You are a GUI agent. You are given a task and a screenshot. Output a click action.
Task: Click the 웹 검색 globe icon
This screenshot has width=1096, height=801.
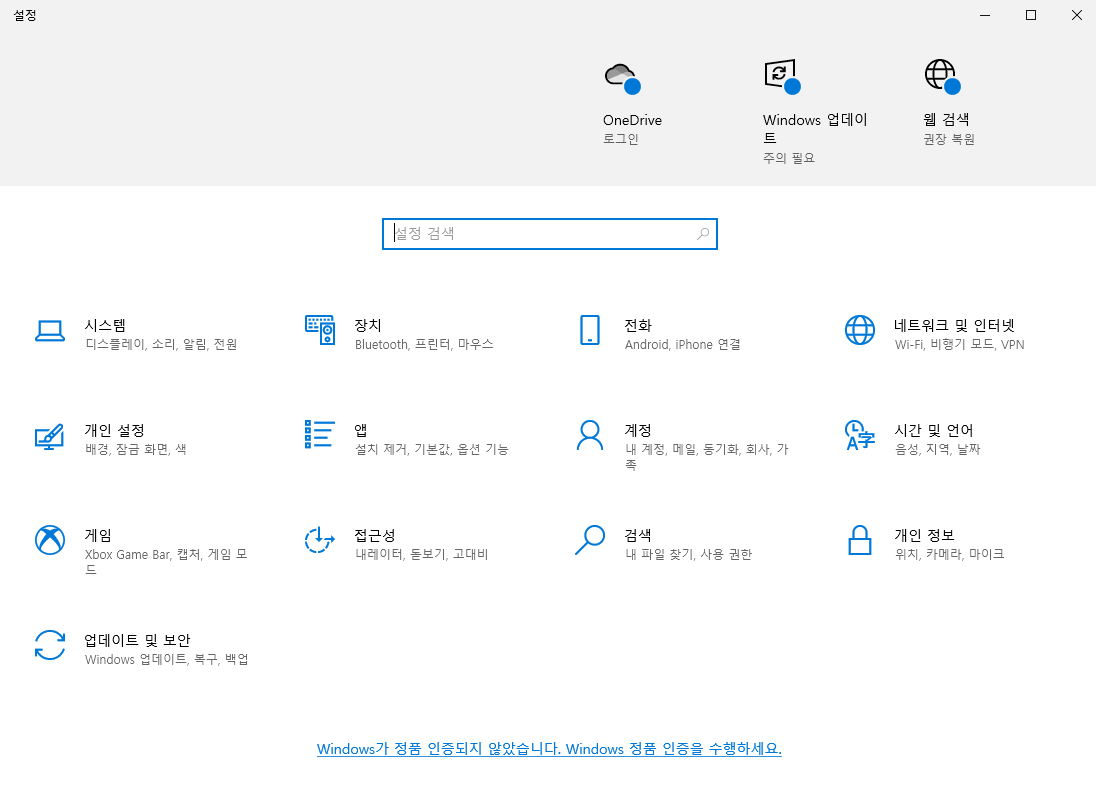pos(942,75)
